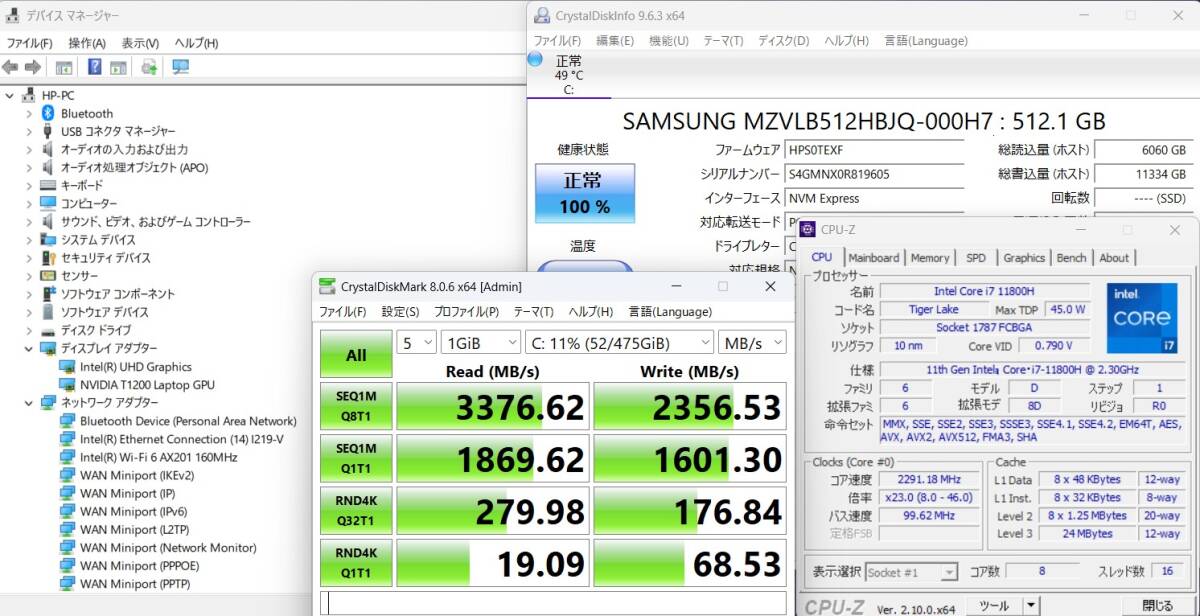Switch to the Memory tab in CPU-Z
The width and height of the screenshot is (1200, 616).
point(930,258)
